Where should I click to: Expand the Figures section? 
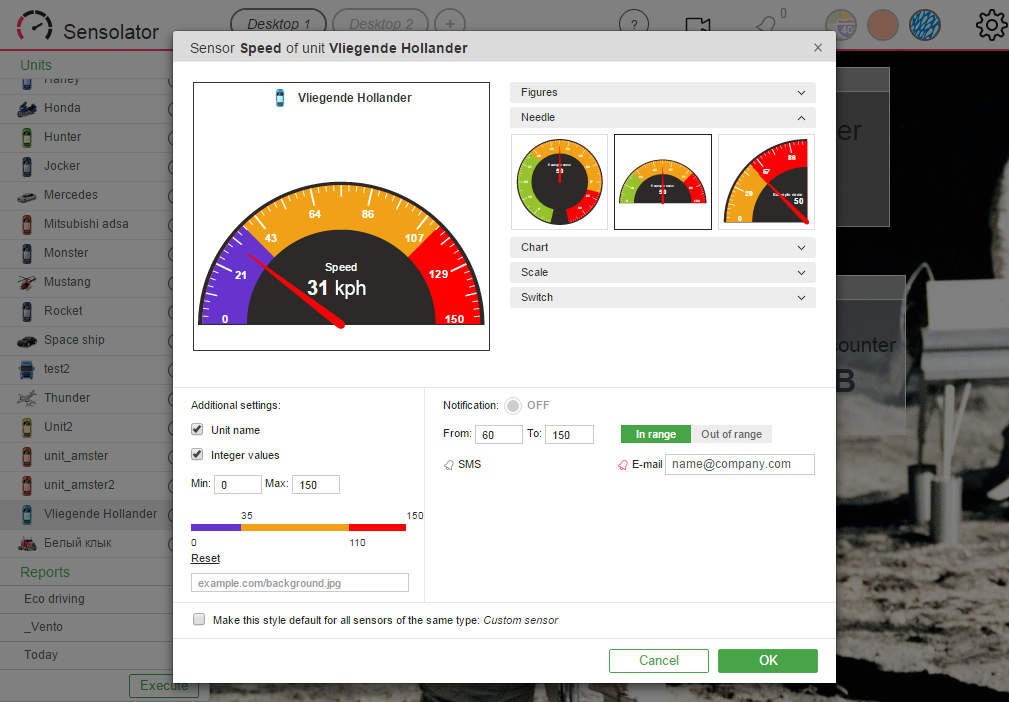(663, 93)
